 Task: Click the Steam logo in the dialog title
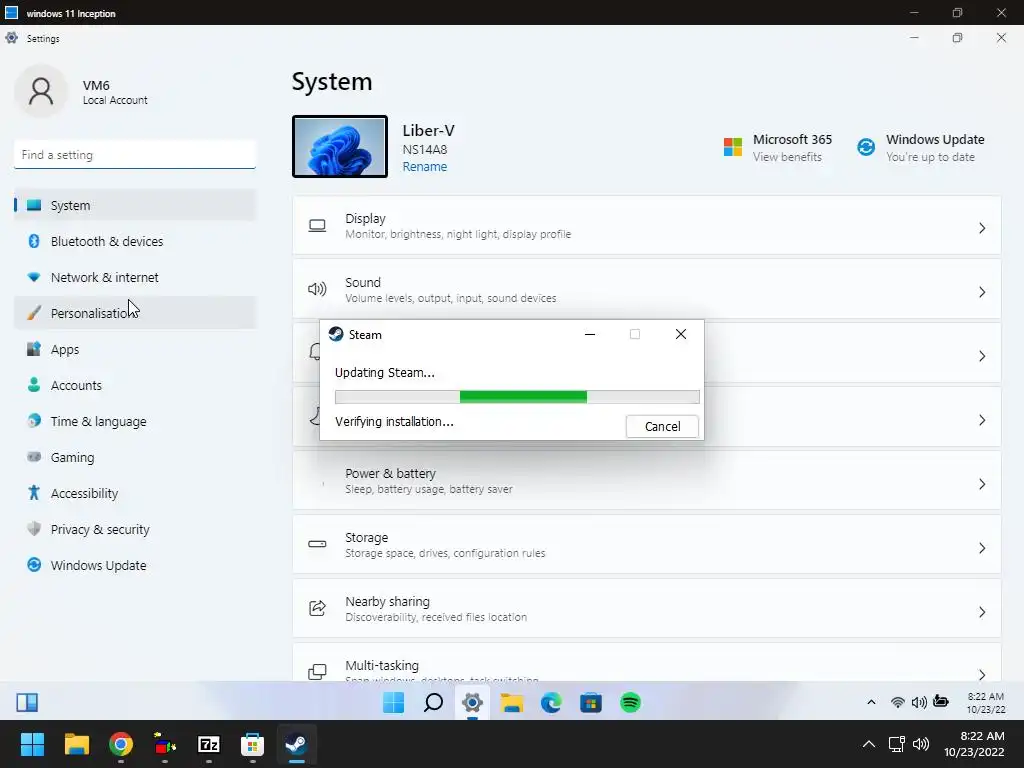pyautogui.click(x=336, y=334)
